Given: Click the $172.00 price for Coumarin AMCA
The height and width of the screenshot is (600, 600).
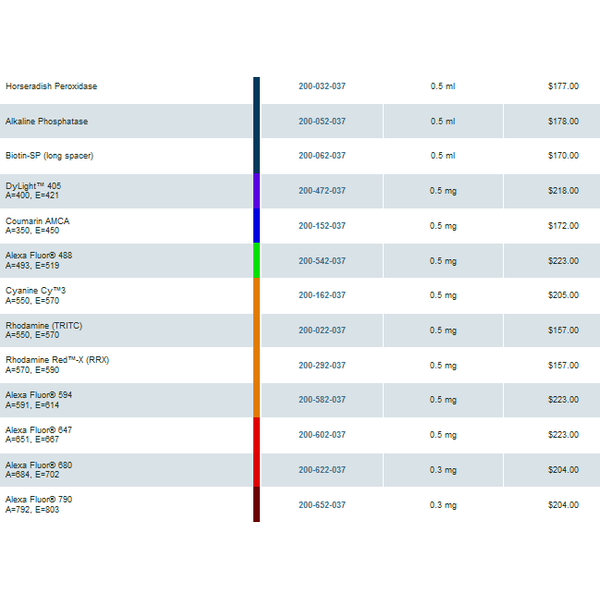Looking at the screenshot, I should click(x=563, y=226).
